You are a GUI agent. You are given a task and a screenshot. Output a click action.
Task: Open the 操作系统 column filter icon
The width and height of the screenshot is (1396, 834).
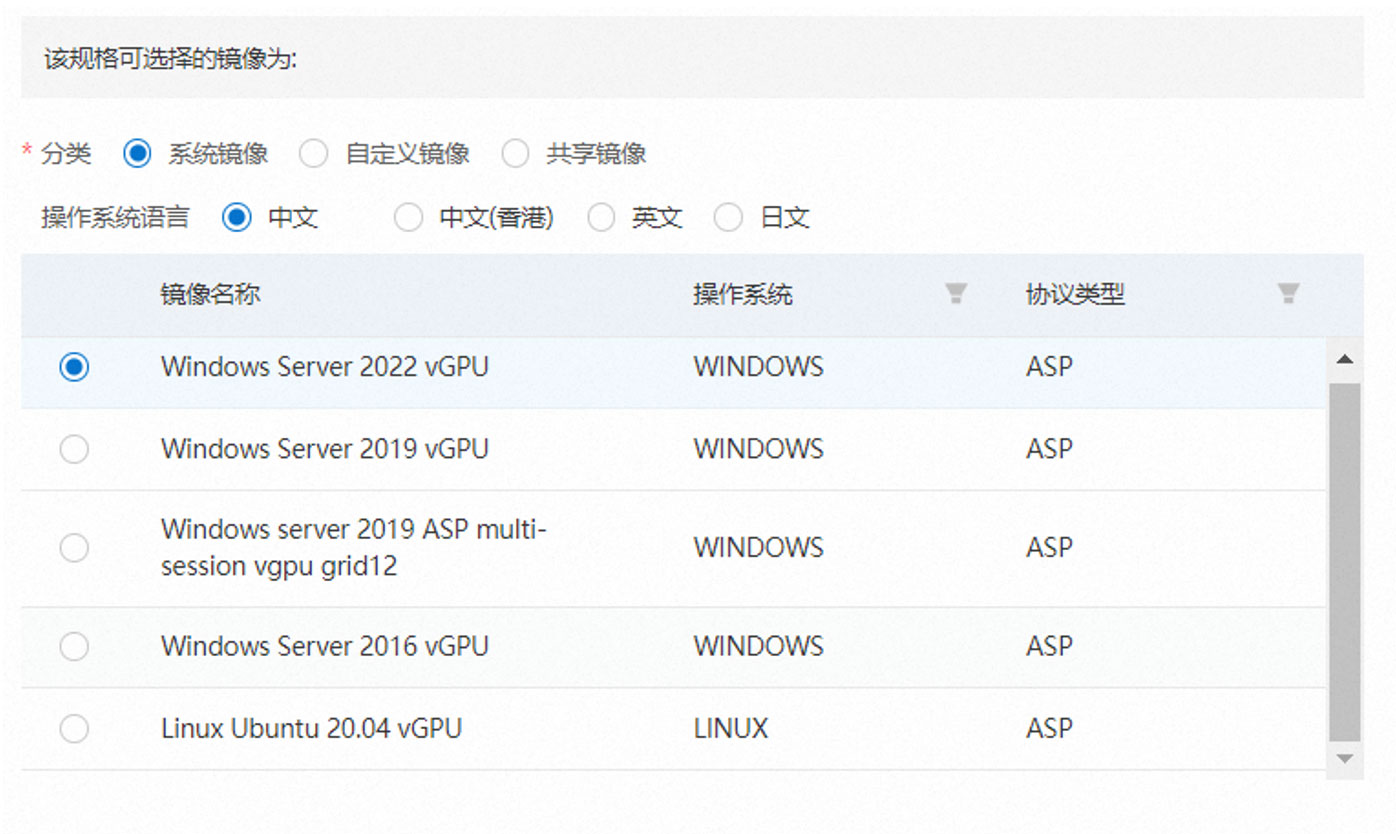point(957,293)
